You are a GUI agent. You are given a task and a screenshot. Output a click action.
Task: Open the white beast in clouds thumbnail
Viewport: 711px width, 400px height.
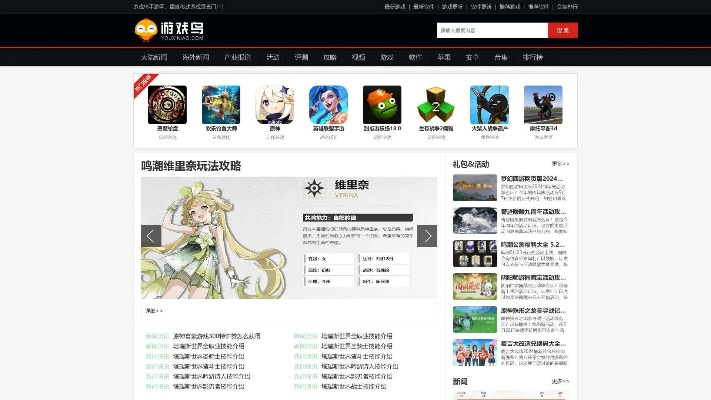[x=475, y=220]
